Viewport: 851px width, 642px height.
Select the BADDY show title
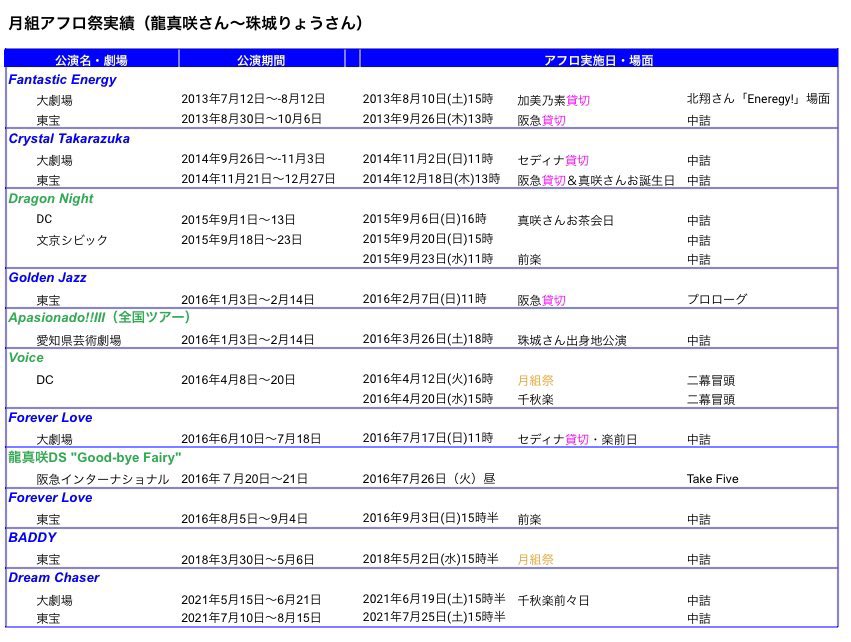point(32,538)
